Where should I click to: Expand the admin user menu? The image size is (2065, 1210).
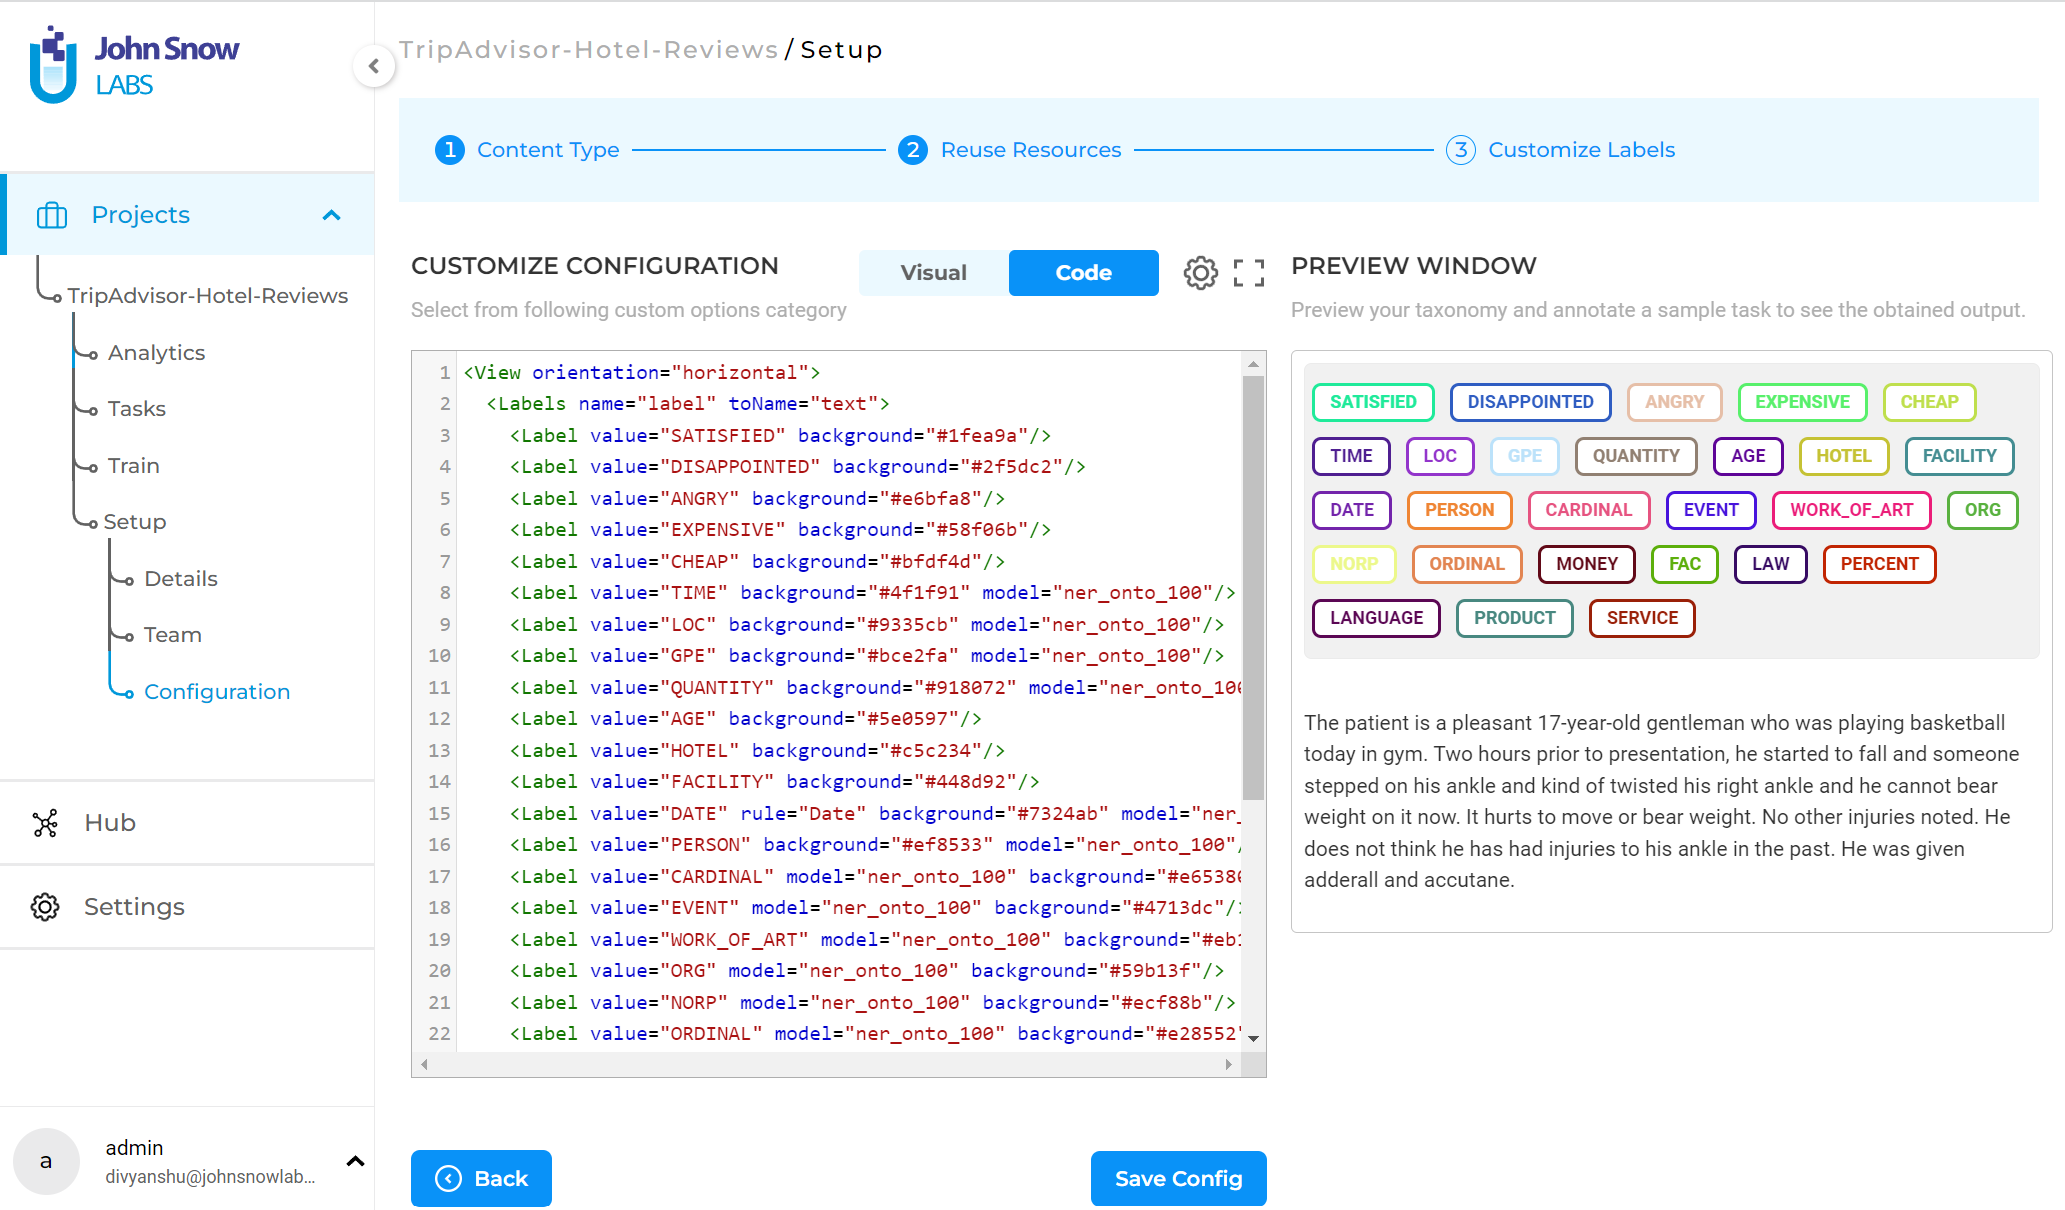[x=355, y=1161]
